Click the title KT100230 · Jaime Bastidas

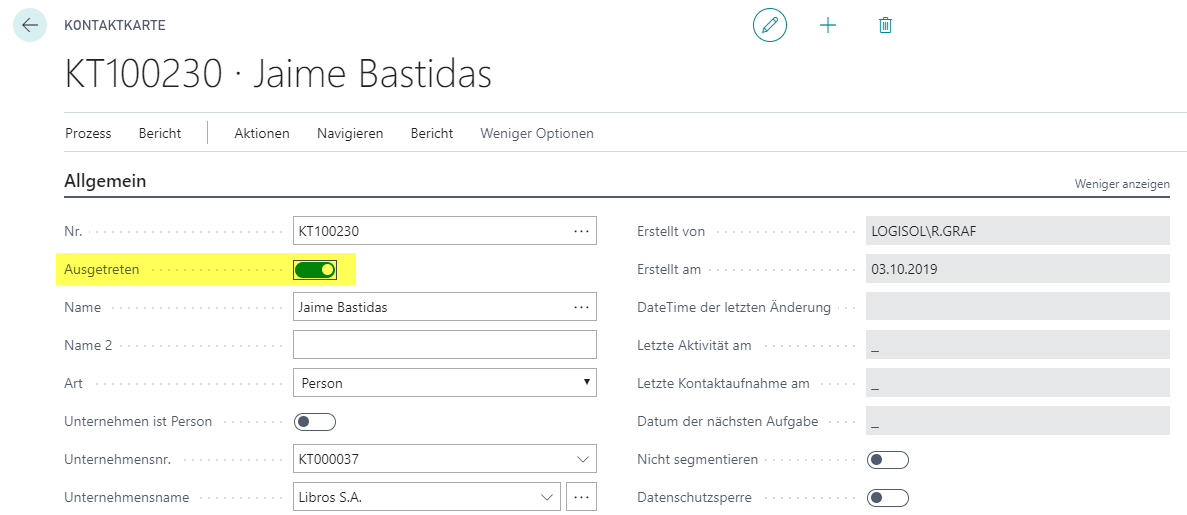[x=279, y=74]
